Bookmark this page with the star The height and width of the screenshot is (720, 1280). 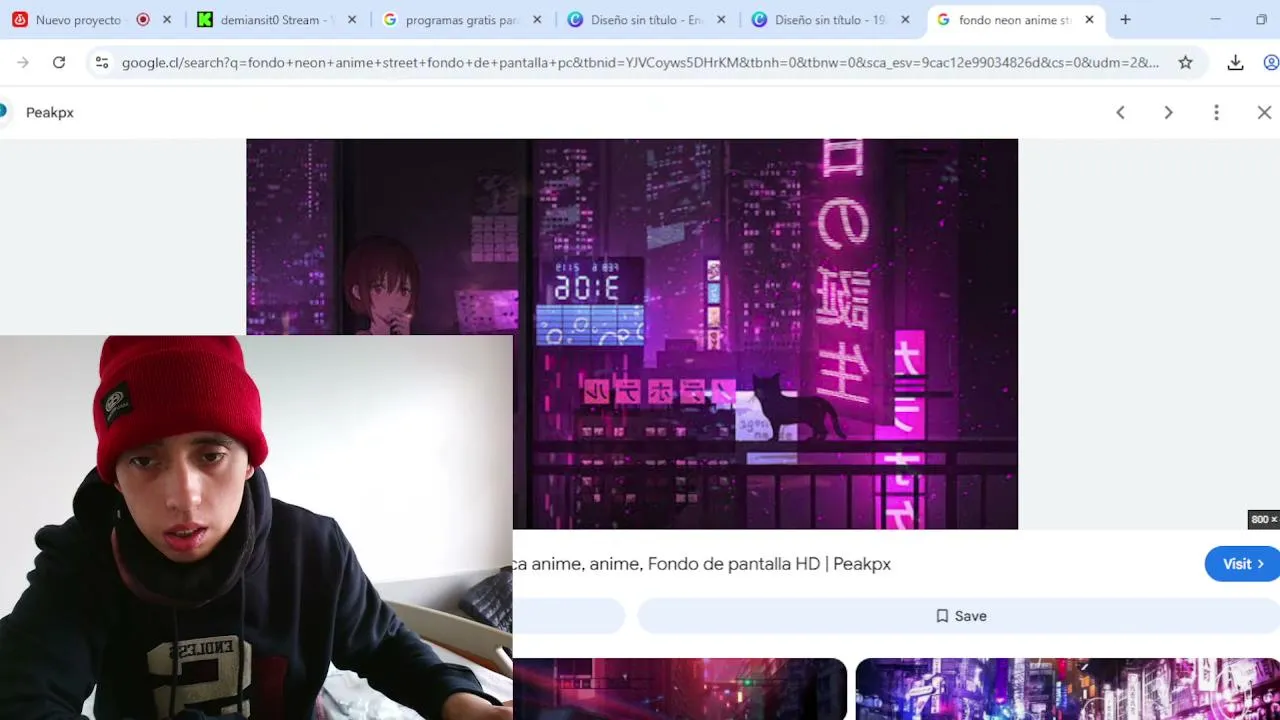pyautogui.click(x=1185, y=63)
